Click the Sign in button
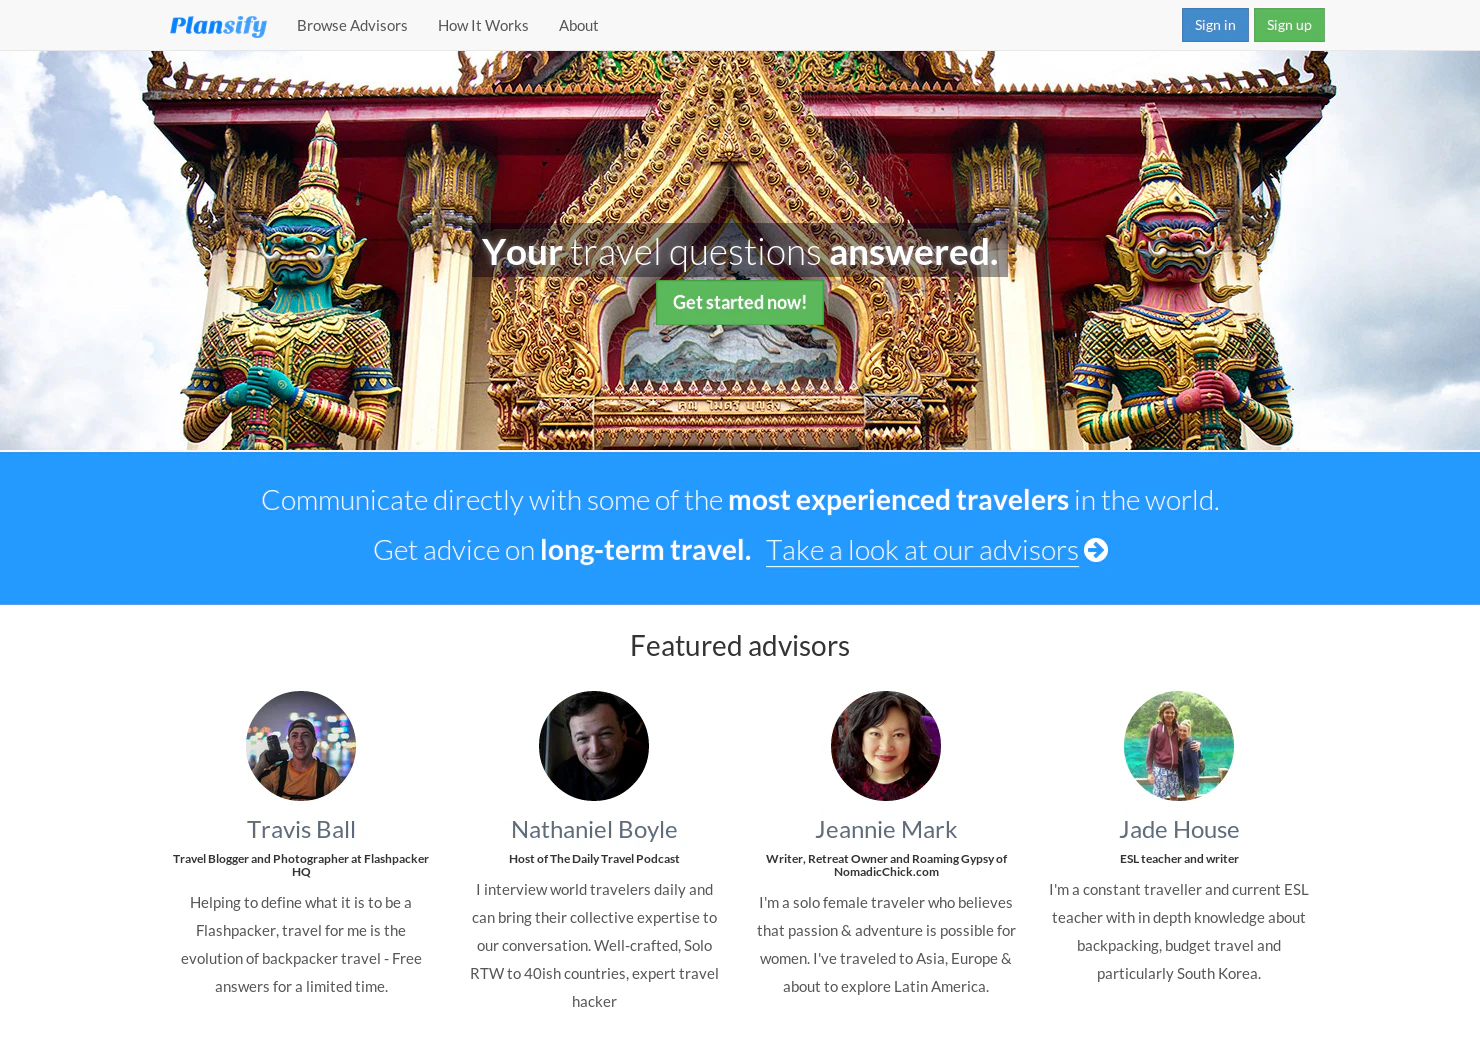This screenshot has width=1480, height=1037. [1215, 25]
